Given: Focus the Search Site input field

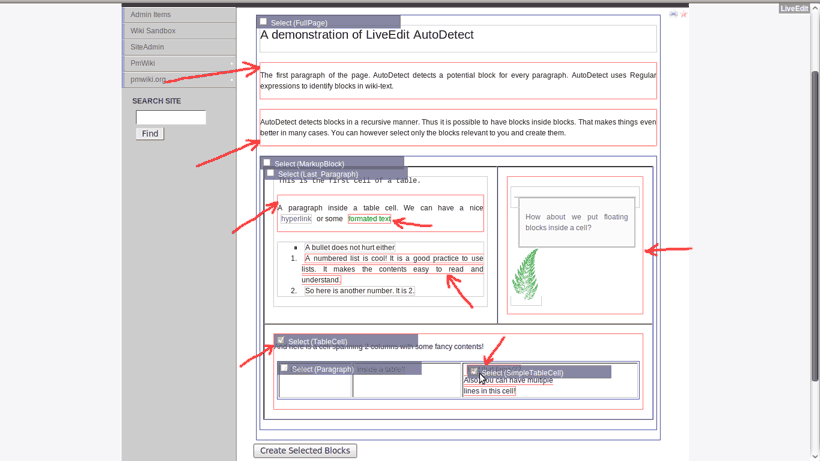Looking at the screenshot, I should coord(171,118).
